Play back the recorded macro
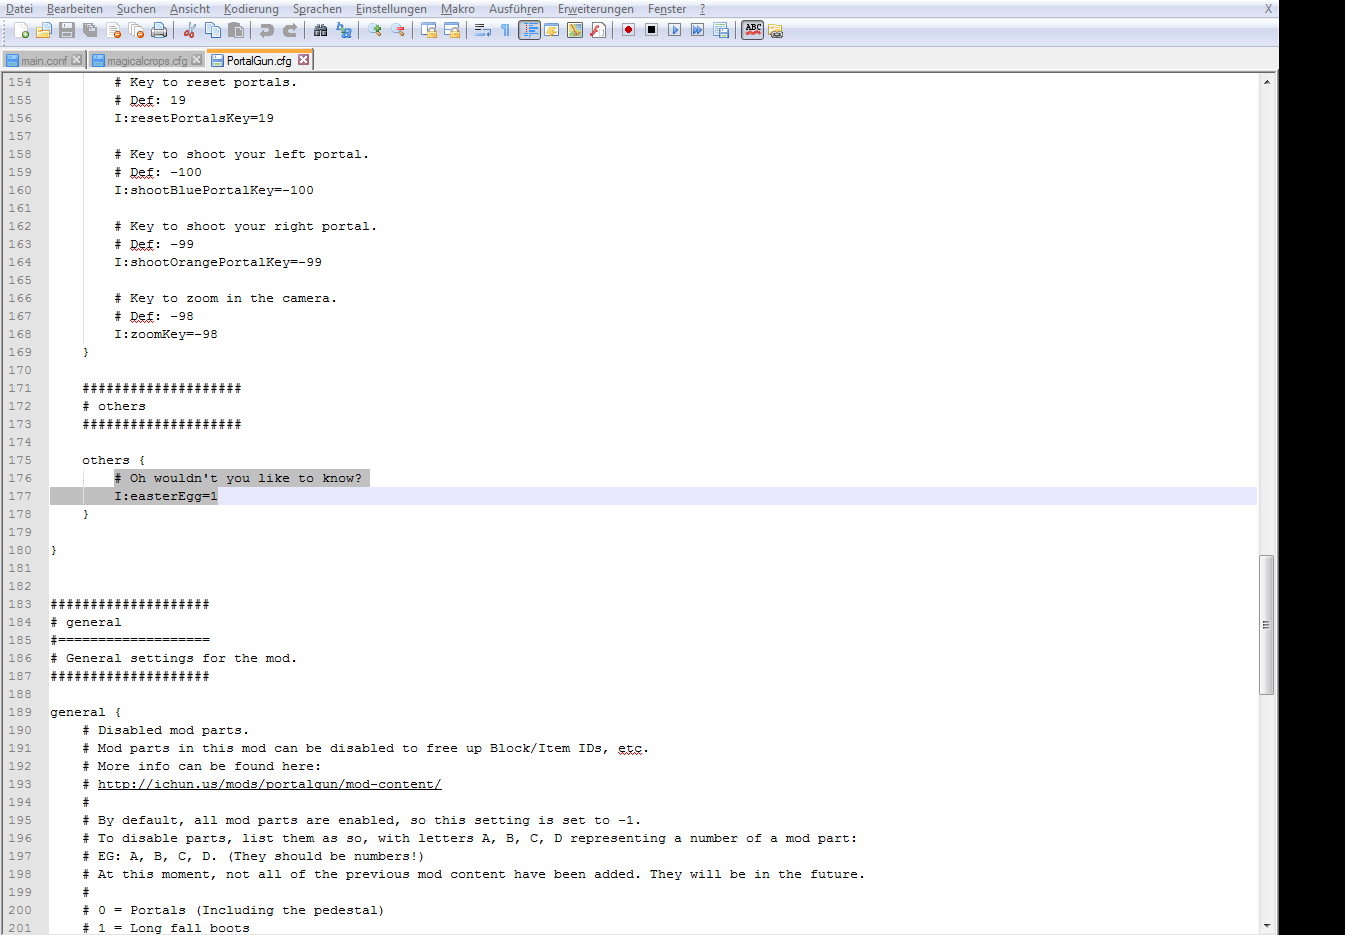Viewport: 1345px width, 935px height. [674, 30]
